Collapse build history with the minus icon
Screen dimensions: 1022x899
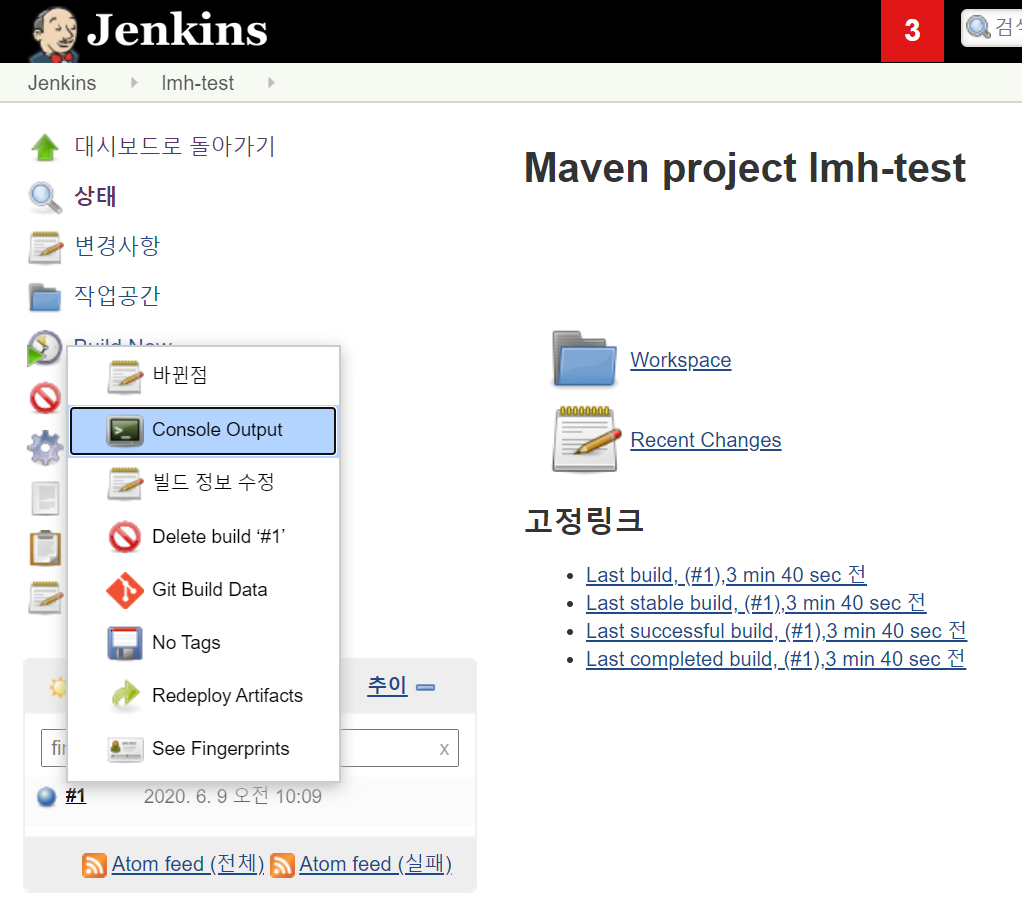pos(426,686)
